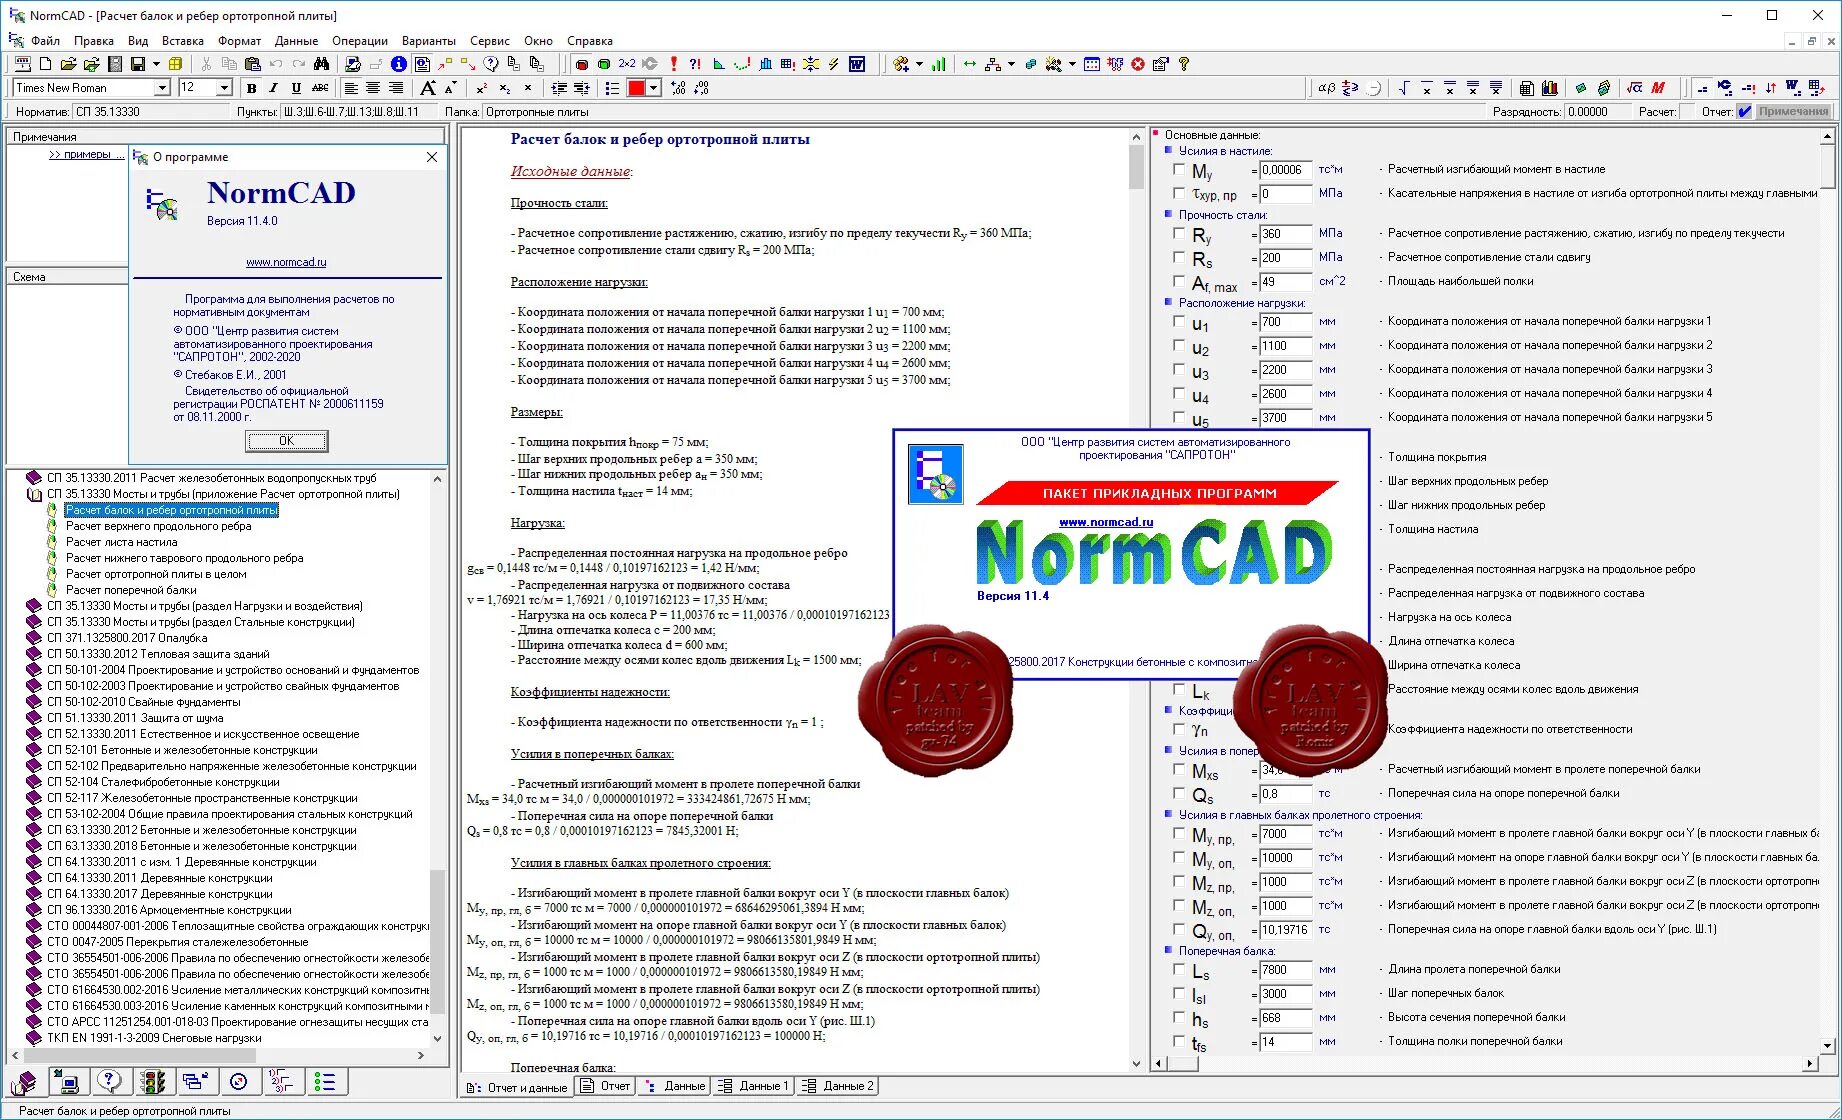Open www.normcad.ru link in About dialog
Screen dimensions: 1842x1120
click(286, 262)
